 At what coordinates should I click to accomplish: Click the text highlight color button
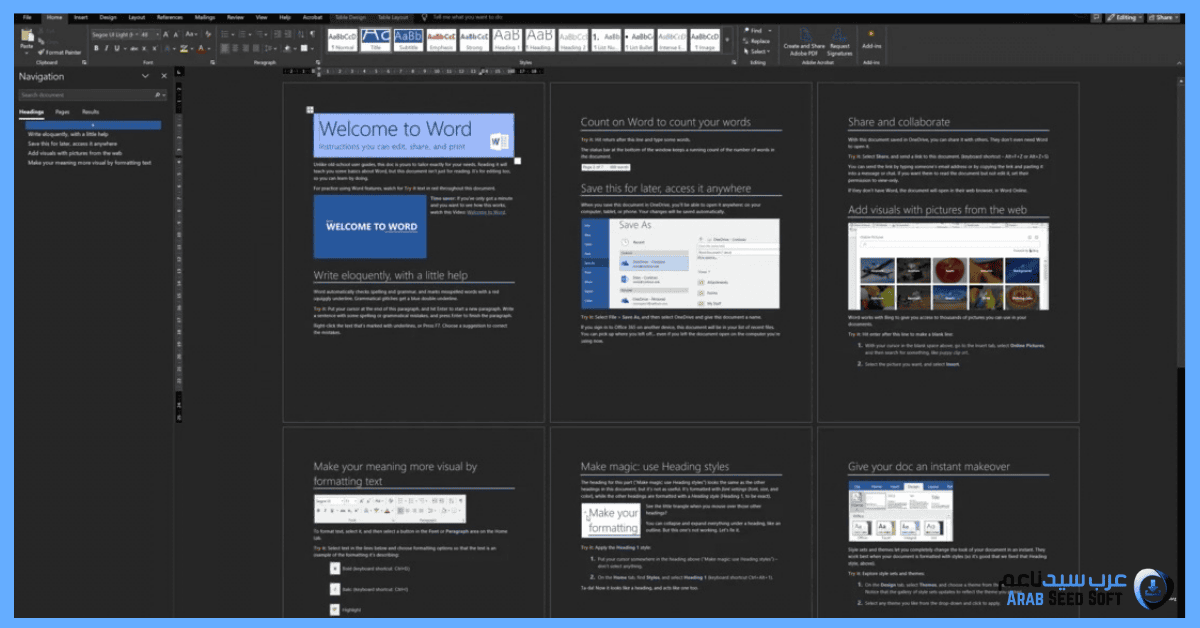coord(184,48)
